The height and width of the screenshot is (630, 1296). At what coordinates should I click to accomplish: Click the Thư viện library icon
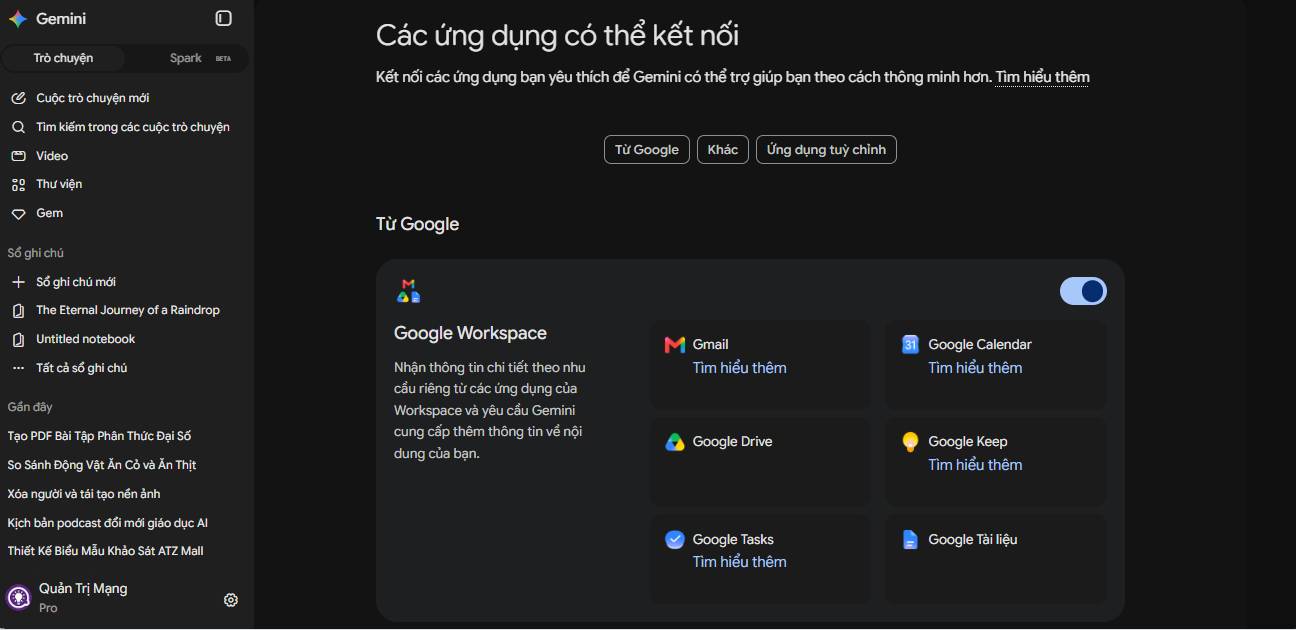point(18,184)
